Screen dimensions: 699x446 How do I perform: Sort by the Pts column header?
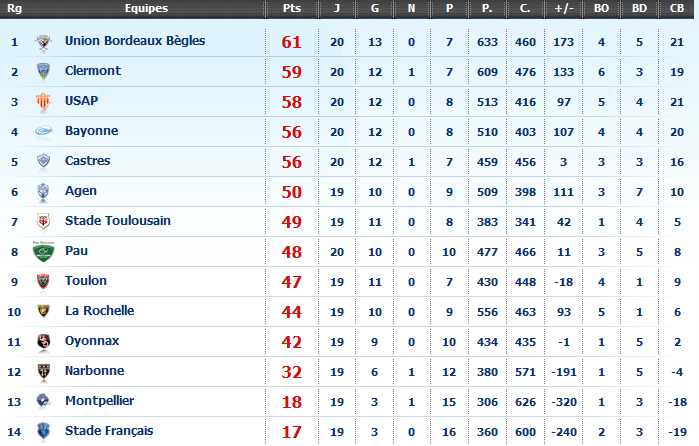pos(292,8)
